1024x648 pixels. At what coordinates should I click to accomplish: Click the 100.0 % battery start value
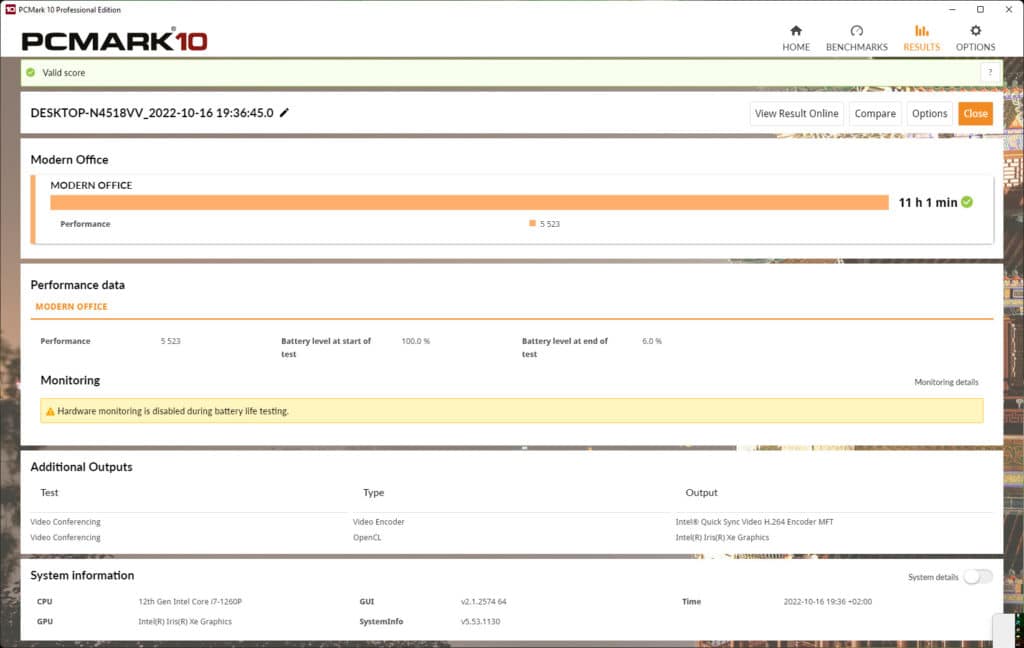[x=415, y=341]
